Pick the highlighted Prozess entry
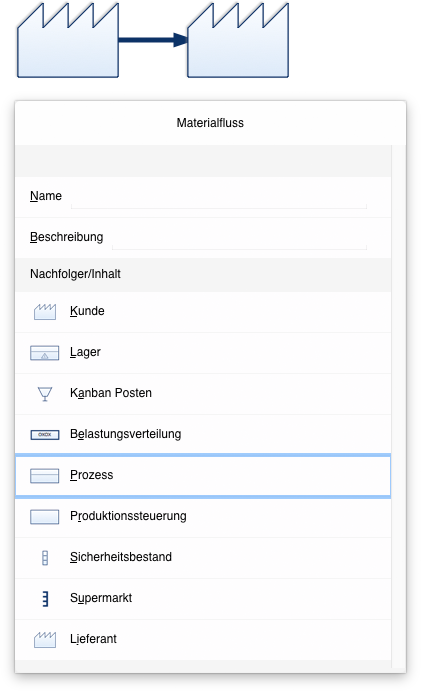 pyautogui.click(x=203, y=476)
